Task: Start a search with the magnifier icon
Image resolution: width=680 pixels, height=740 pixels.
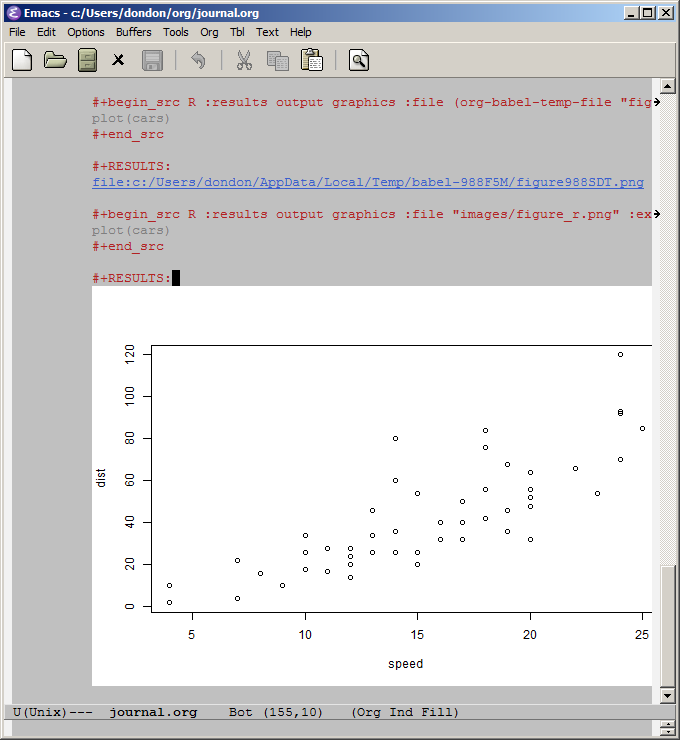Action: (359, 60)
